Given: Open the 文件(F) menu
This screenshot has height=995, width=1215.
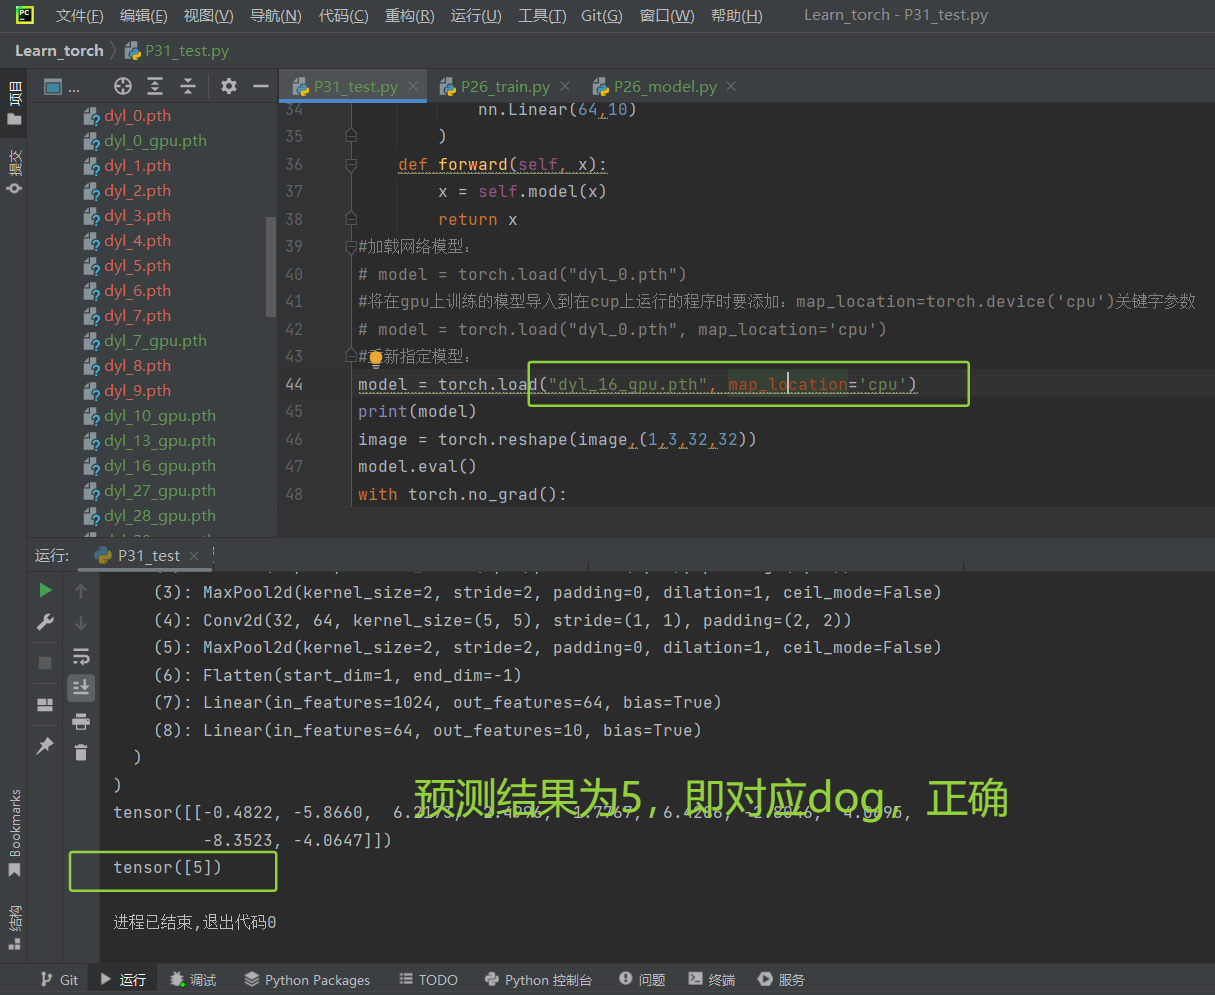Looking at the screenshot, I should (79, 16).
